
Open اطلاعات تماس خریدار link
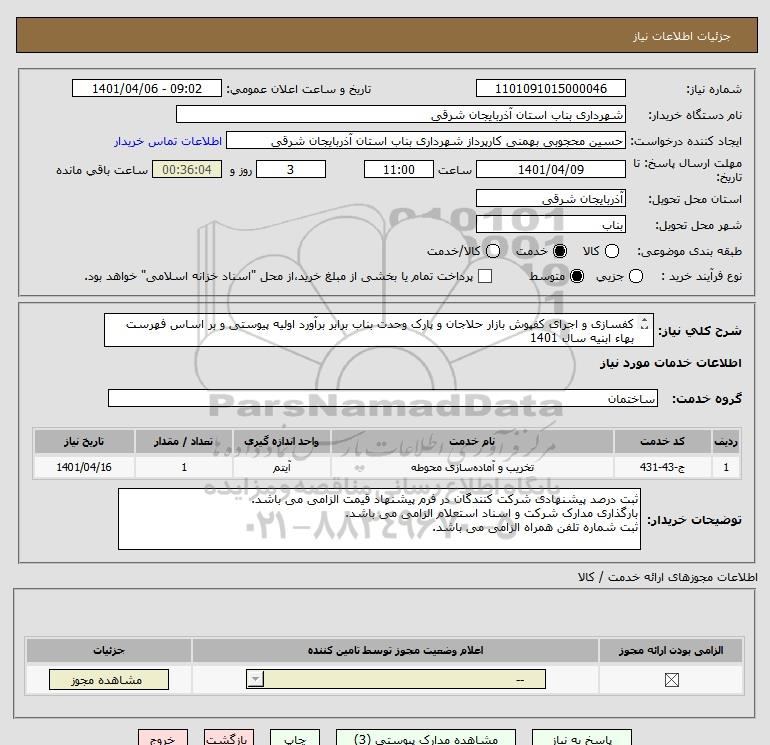point(168,141)
